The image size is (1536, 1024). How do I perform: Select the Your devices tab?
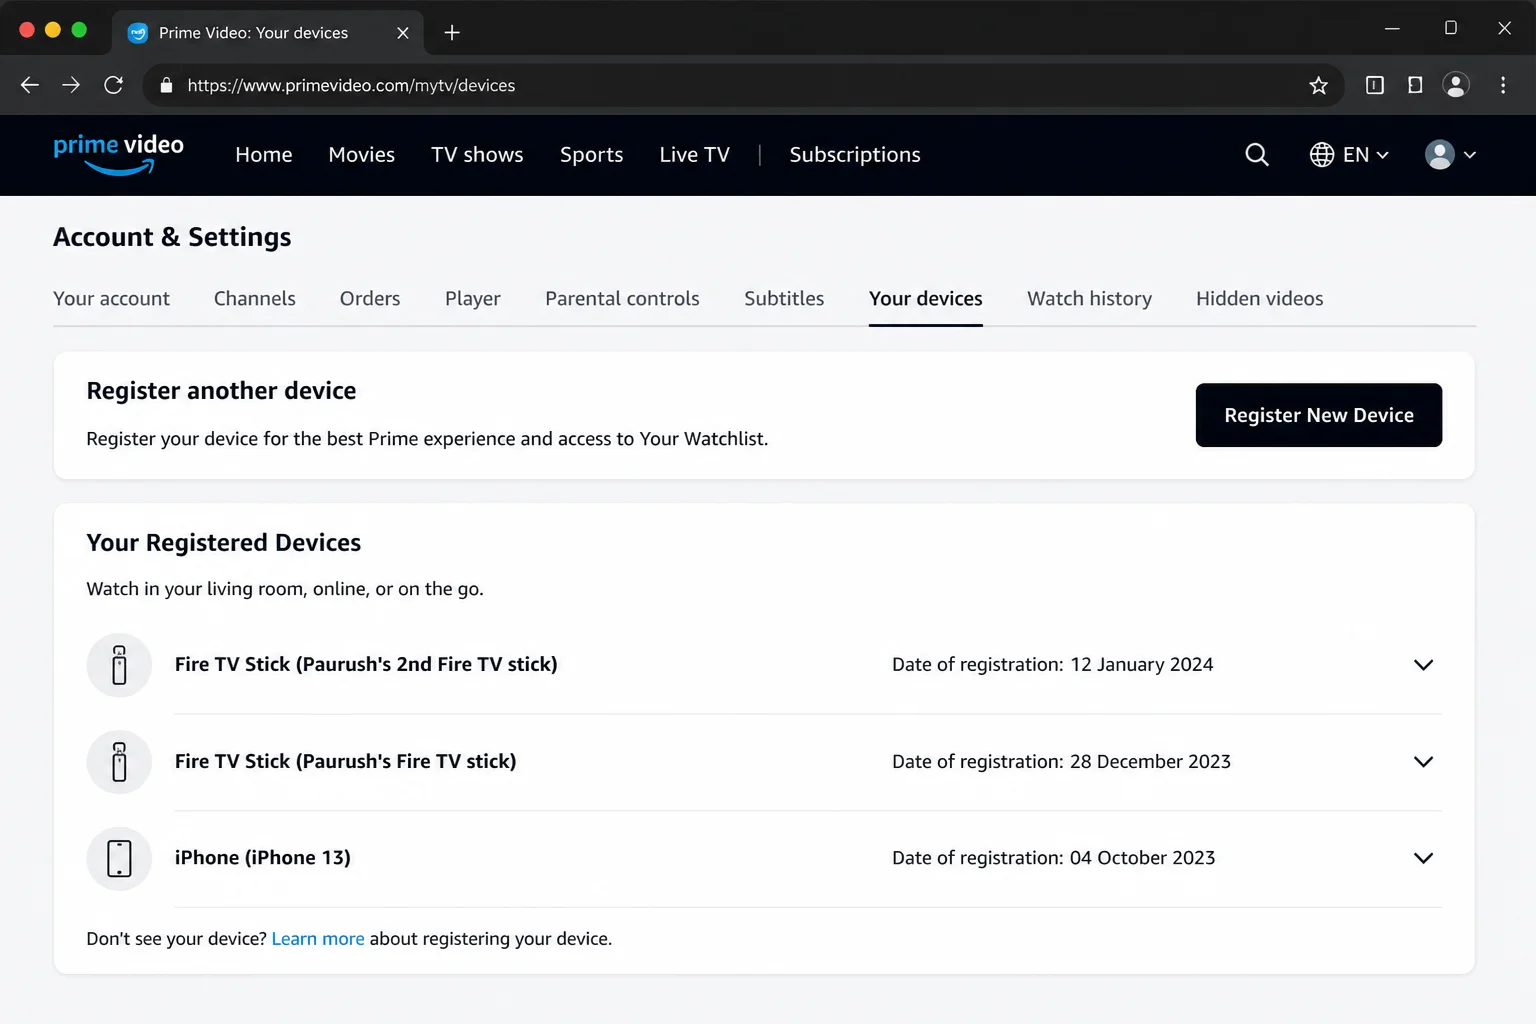[926, 299]
